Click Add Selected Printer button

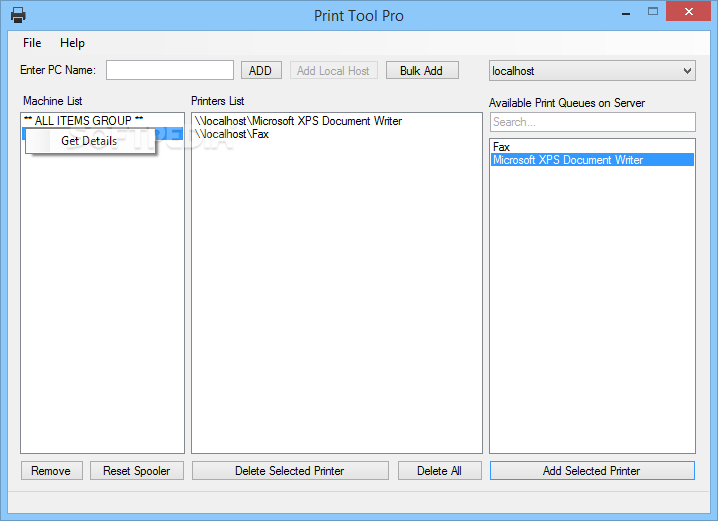(x=592, y=471)
